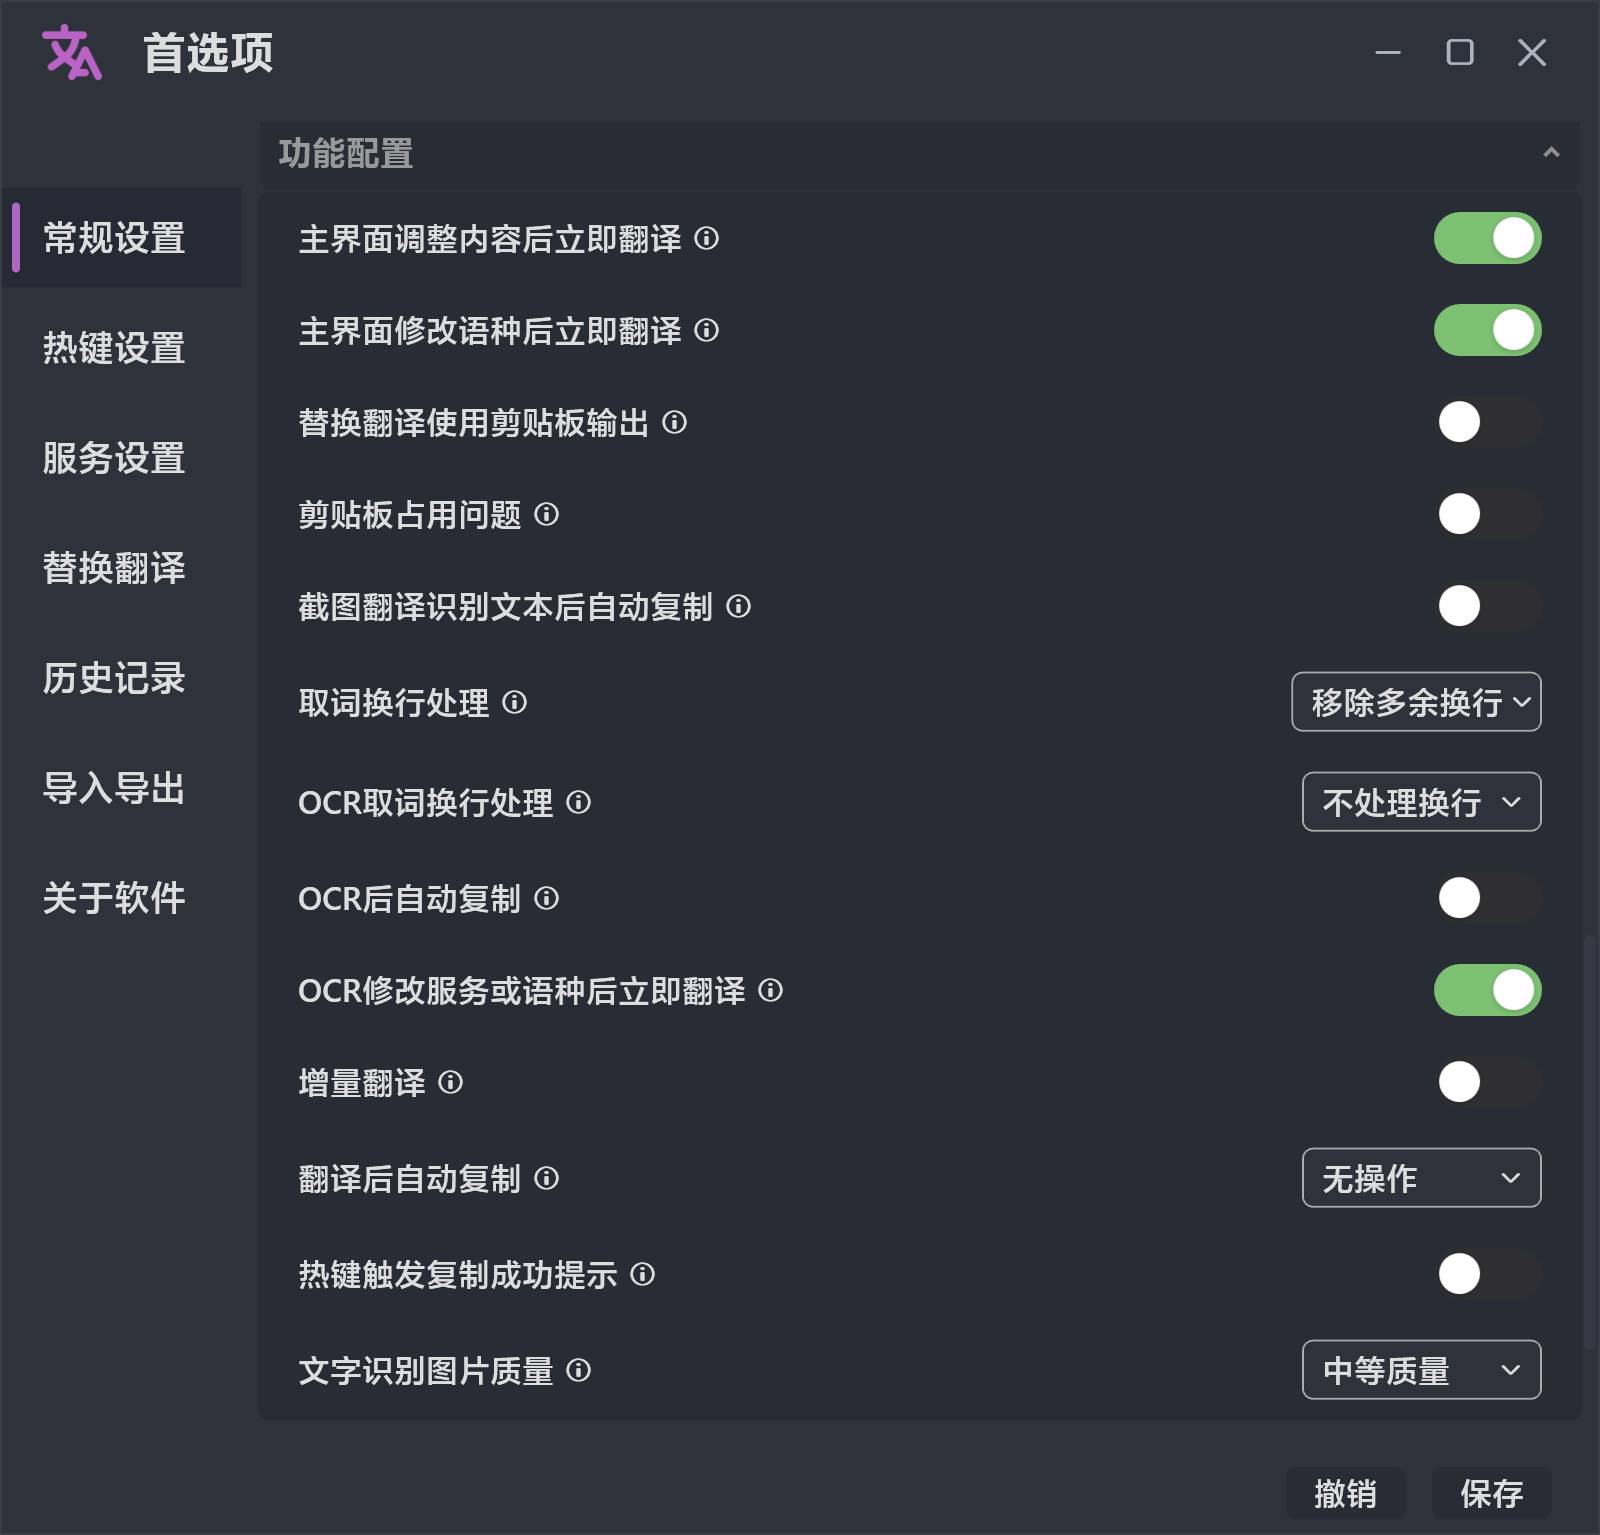Open info tooltip for 主界面修改语种后立即翻译

[706, 331]
